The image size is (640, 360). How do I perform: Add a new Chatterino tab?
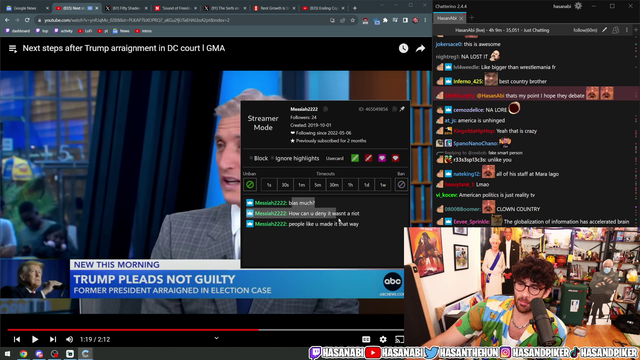pos(472,18)
